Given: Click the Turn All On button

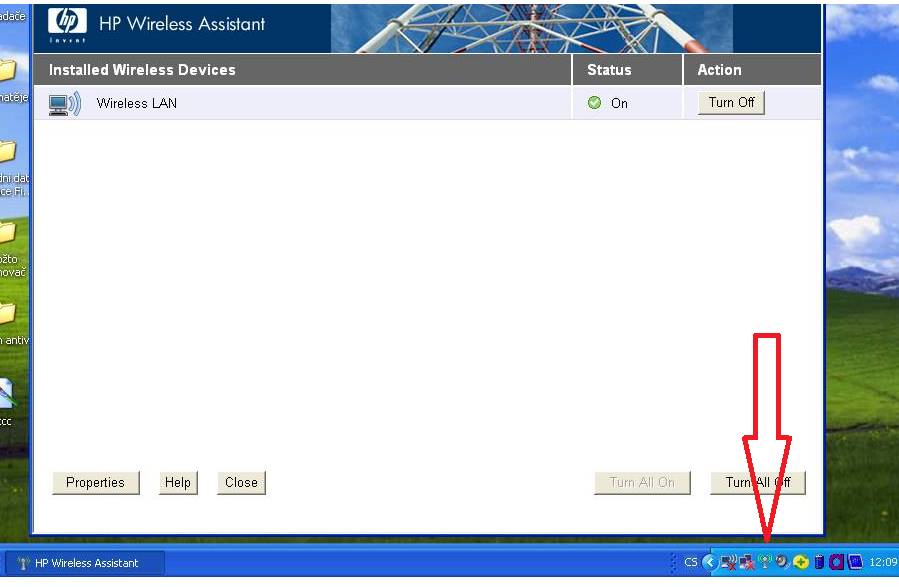Looking at the screenshot, I should pyautogui.click(x=642, y=483).
